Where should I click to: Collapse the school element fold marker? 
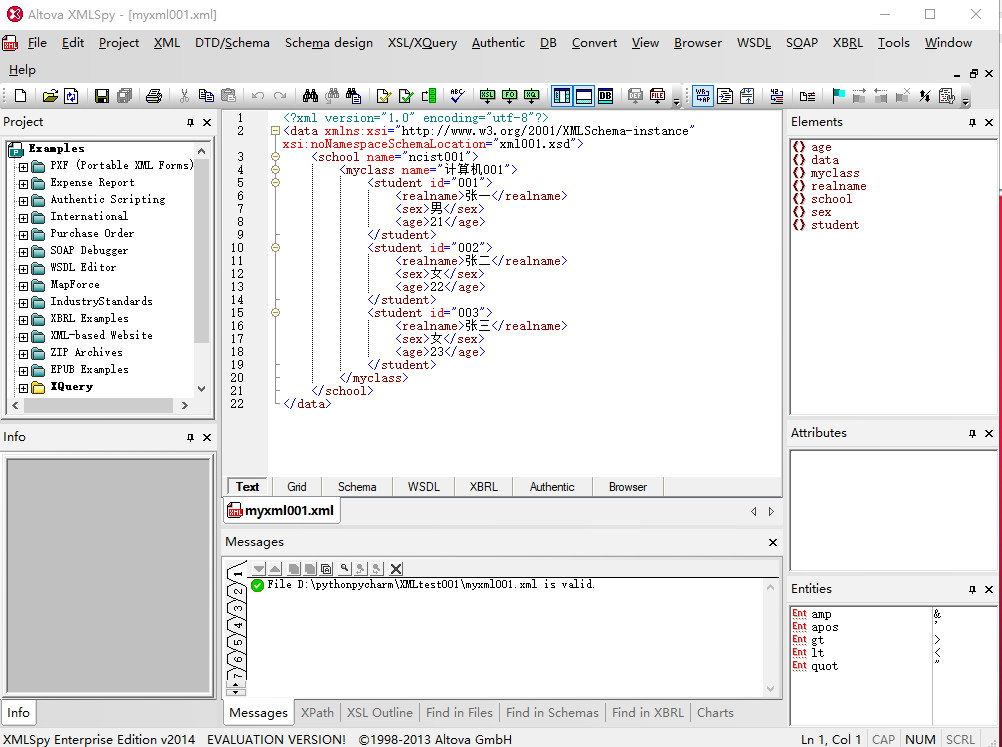click(x=275, y=157)
